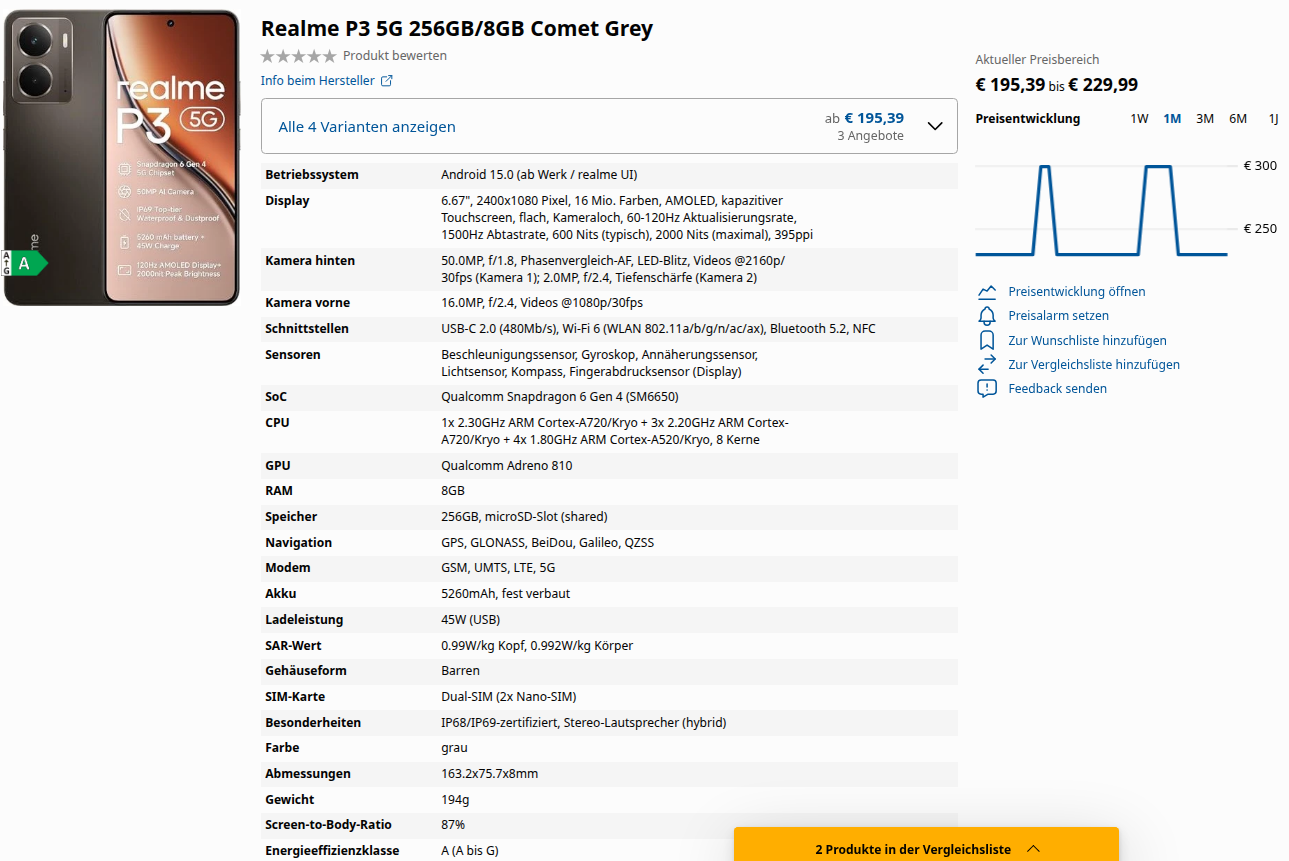
Task: Click the Gewicht value 194g
Action: click(x=455, y=800)
